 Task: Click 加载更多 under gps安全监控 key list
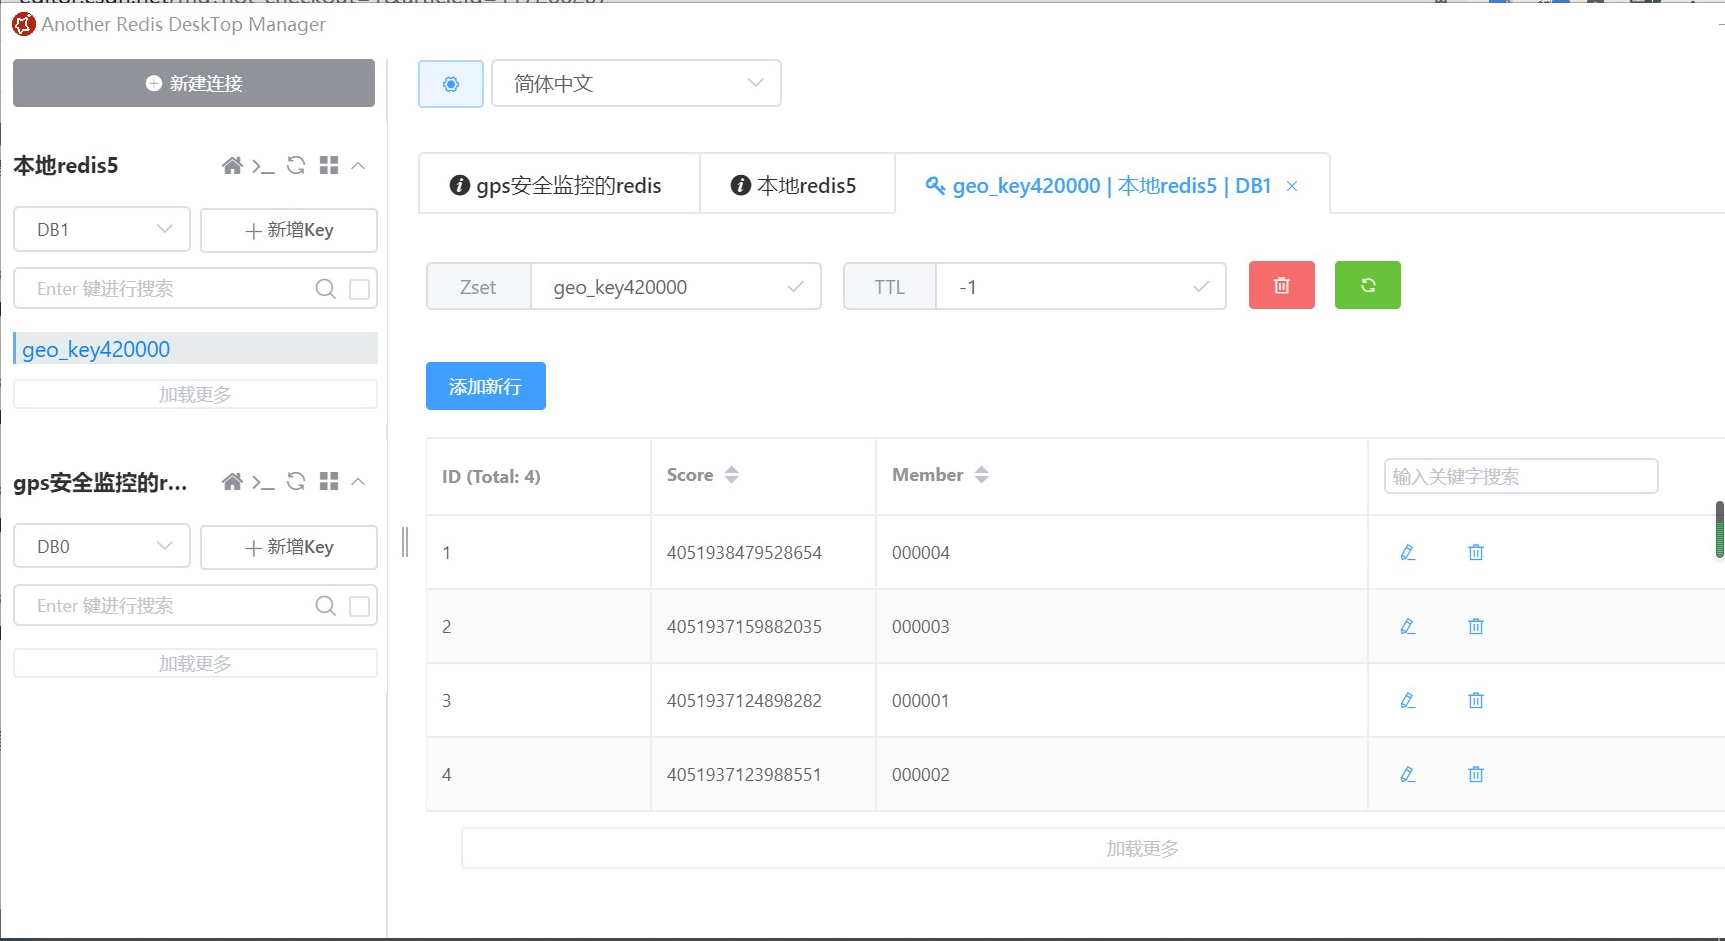tap(195, 663)
